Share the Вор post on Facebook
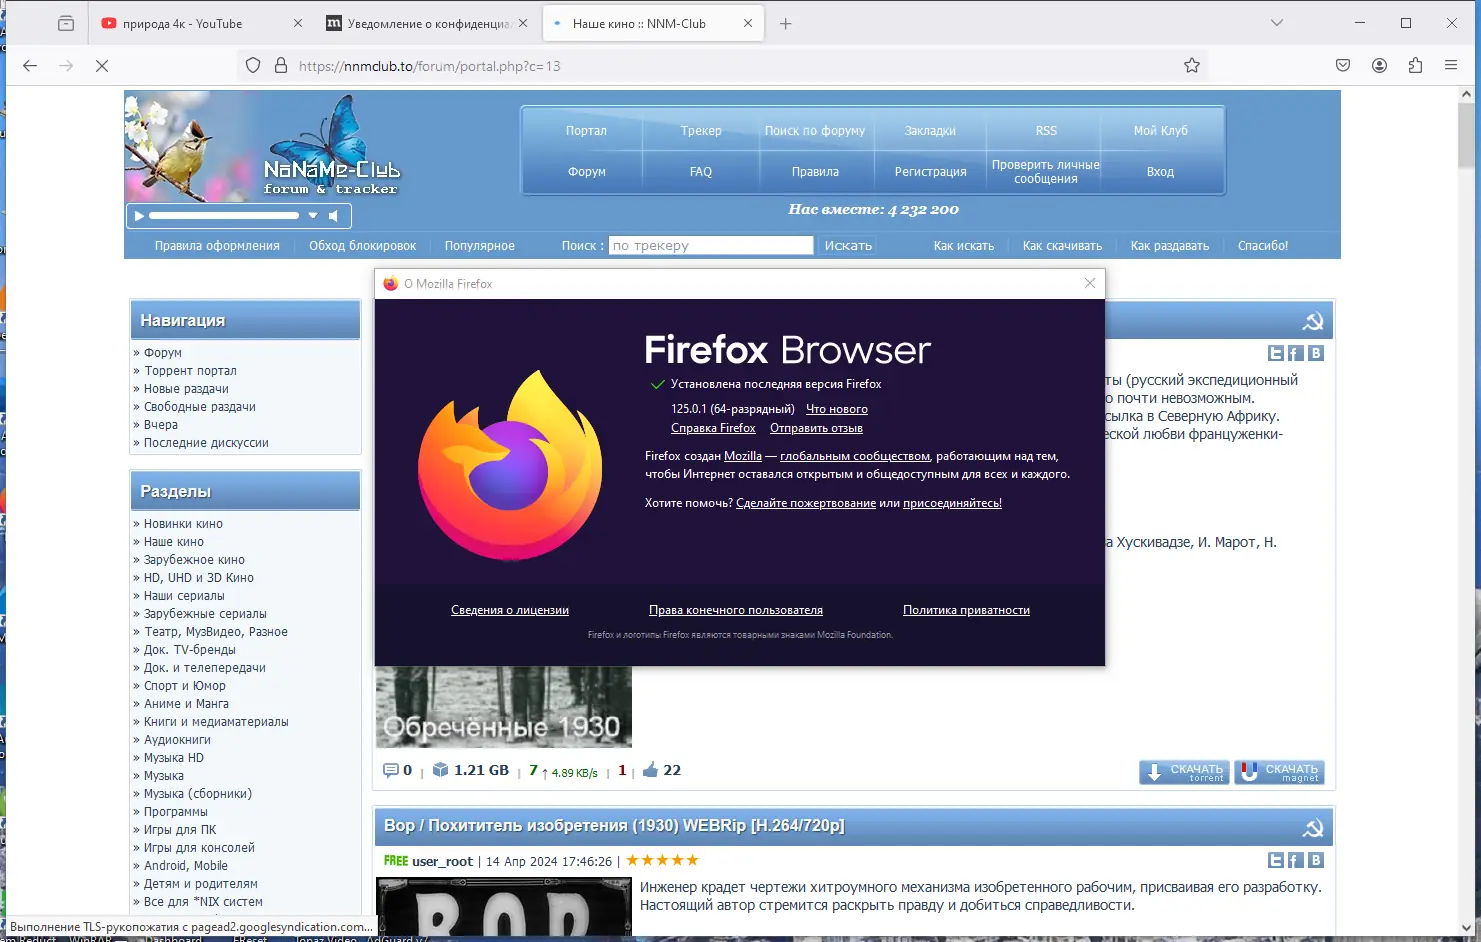1481x942 pixels. click(1295, 860)
